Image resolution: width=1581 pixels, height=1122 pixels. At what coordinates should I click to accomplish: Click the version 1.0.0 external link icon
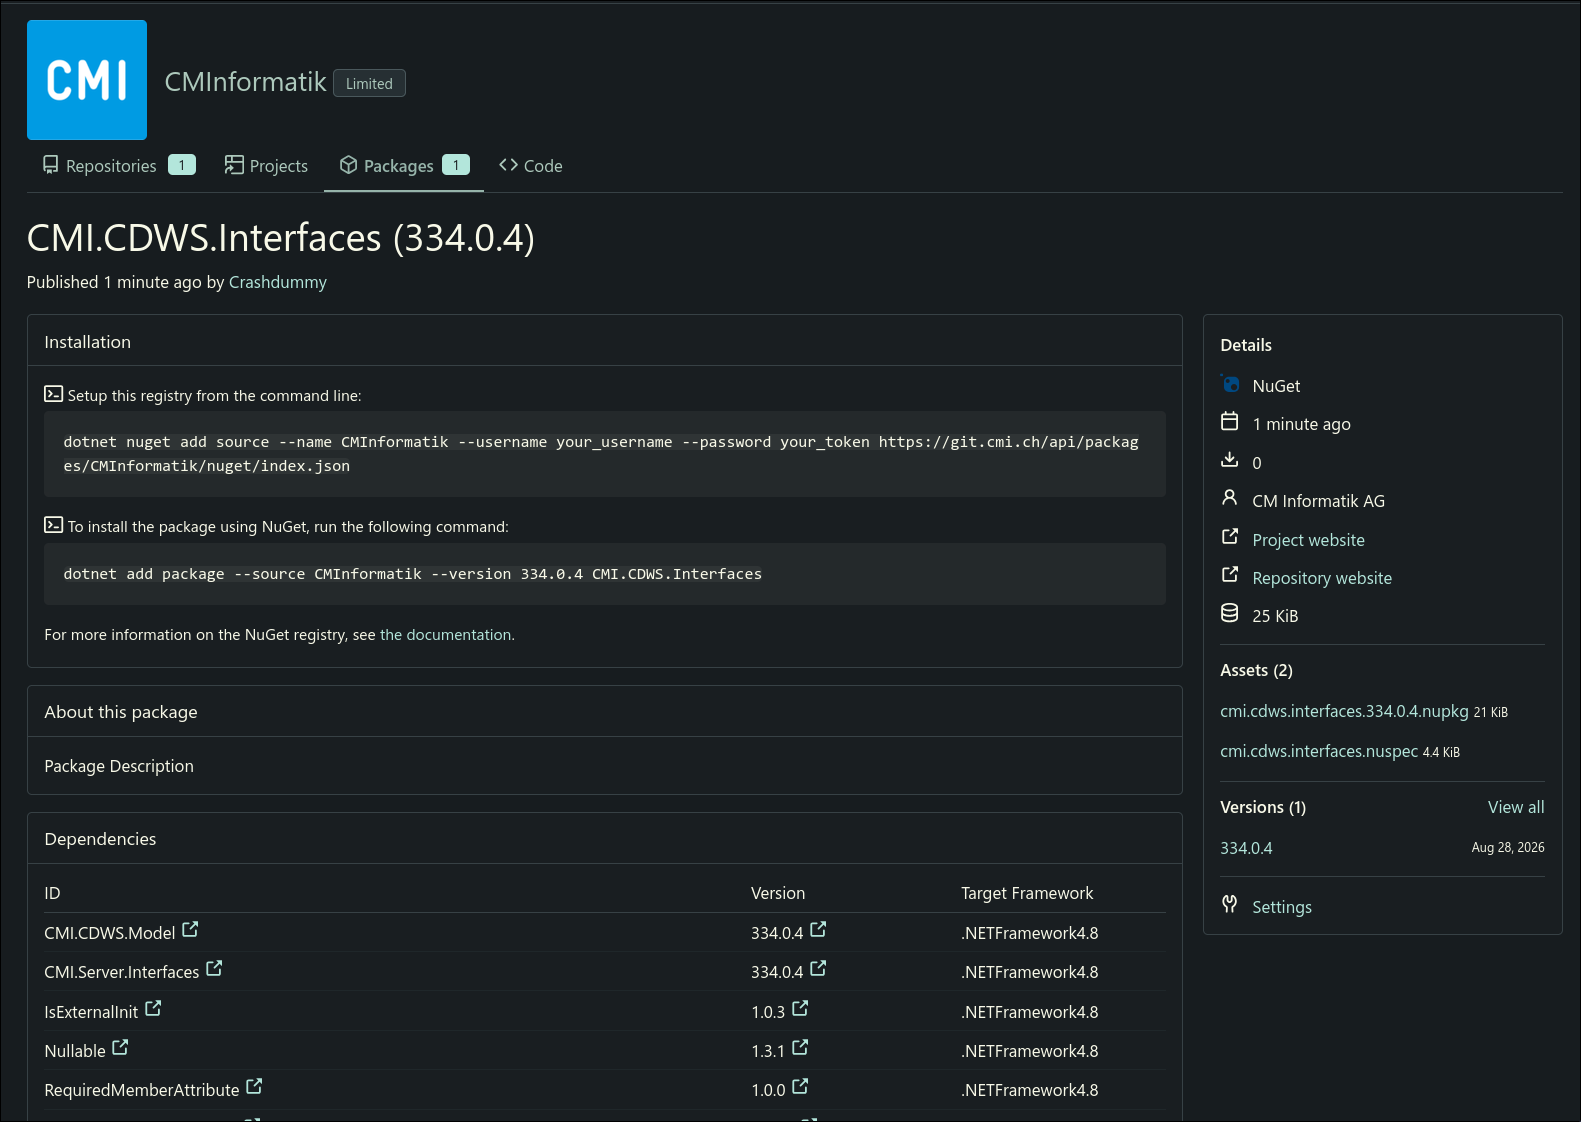800,1087
